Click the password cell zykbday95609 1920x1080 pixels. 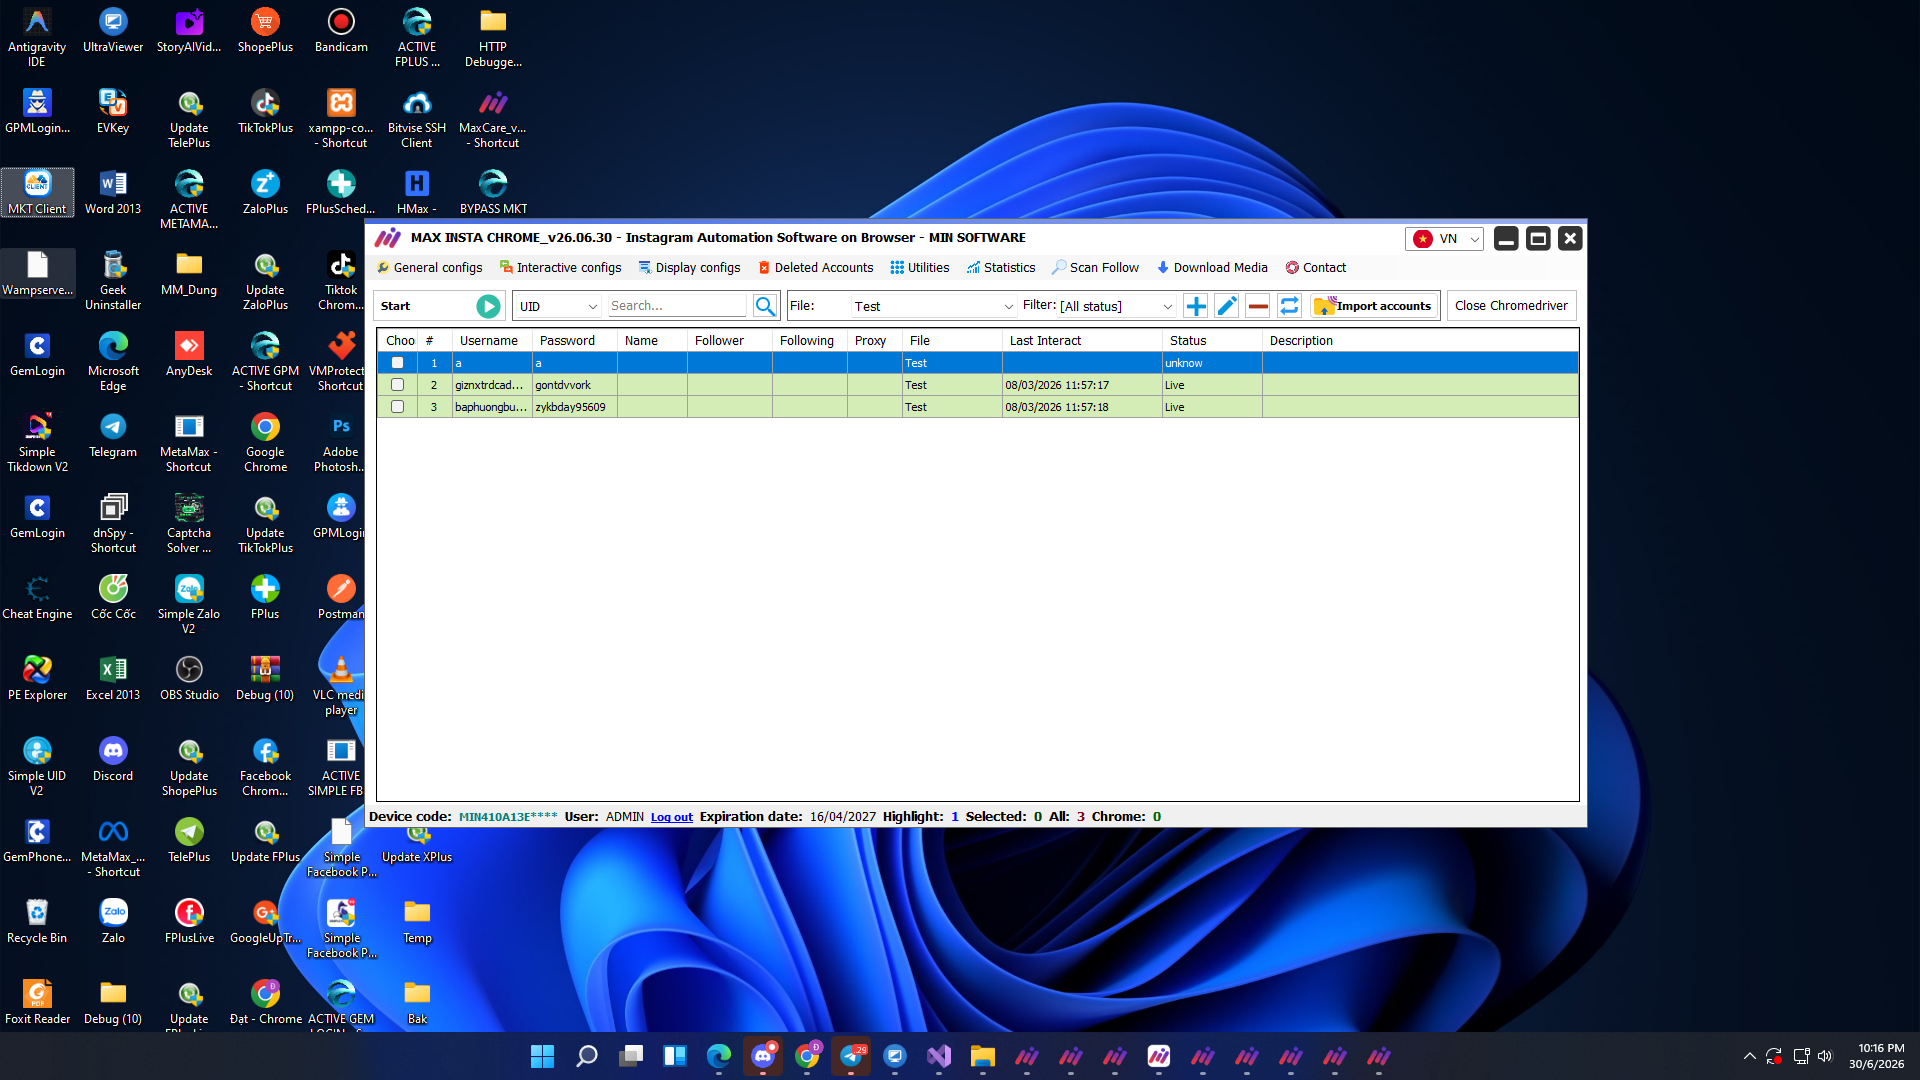pyautogui.click(x=574, y=407)
